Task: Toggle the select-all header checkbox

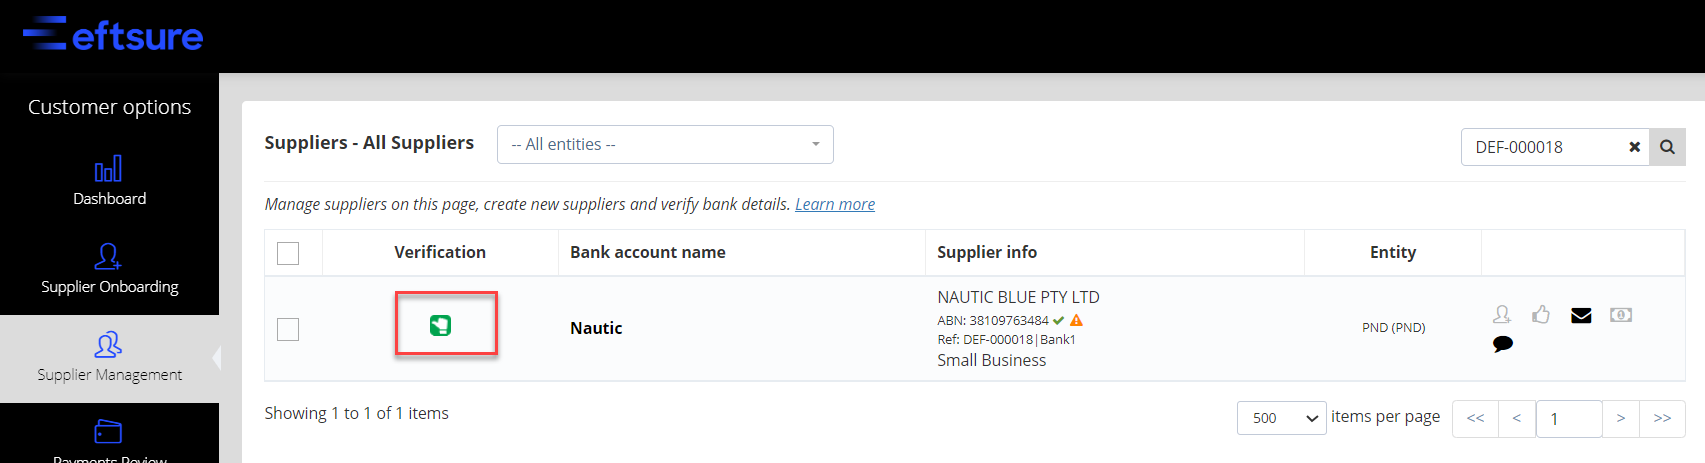Action: click(x=288, y=253)
